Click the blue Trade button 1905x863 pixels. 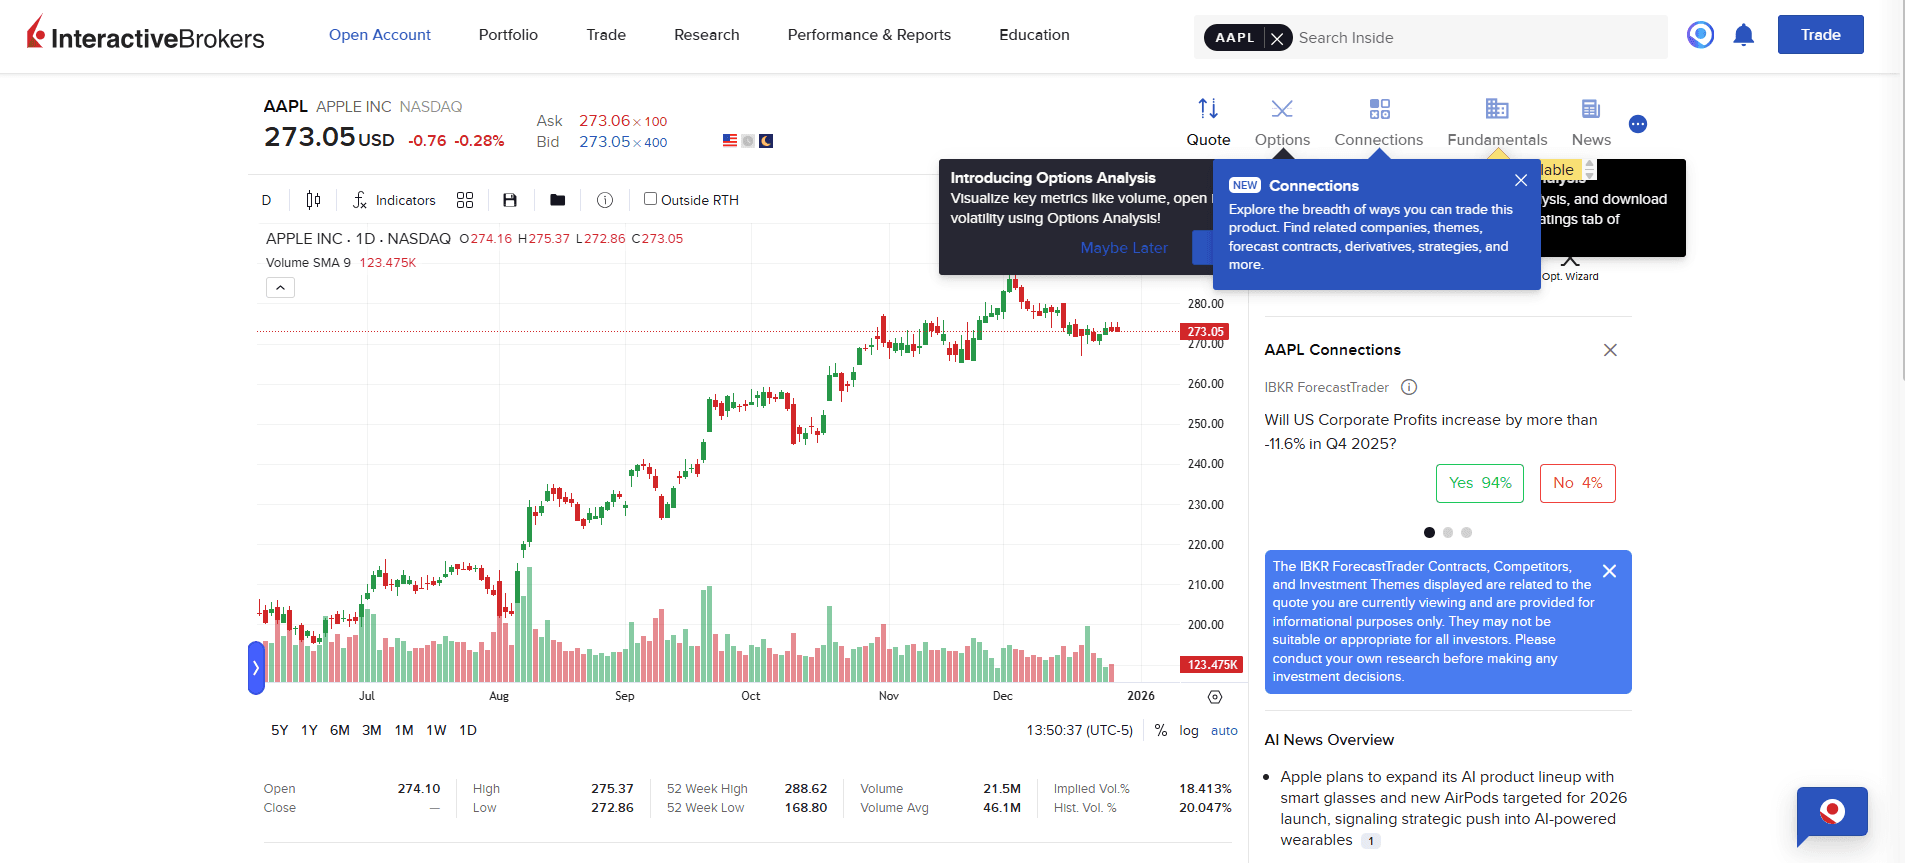tap(1820, 35)
